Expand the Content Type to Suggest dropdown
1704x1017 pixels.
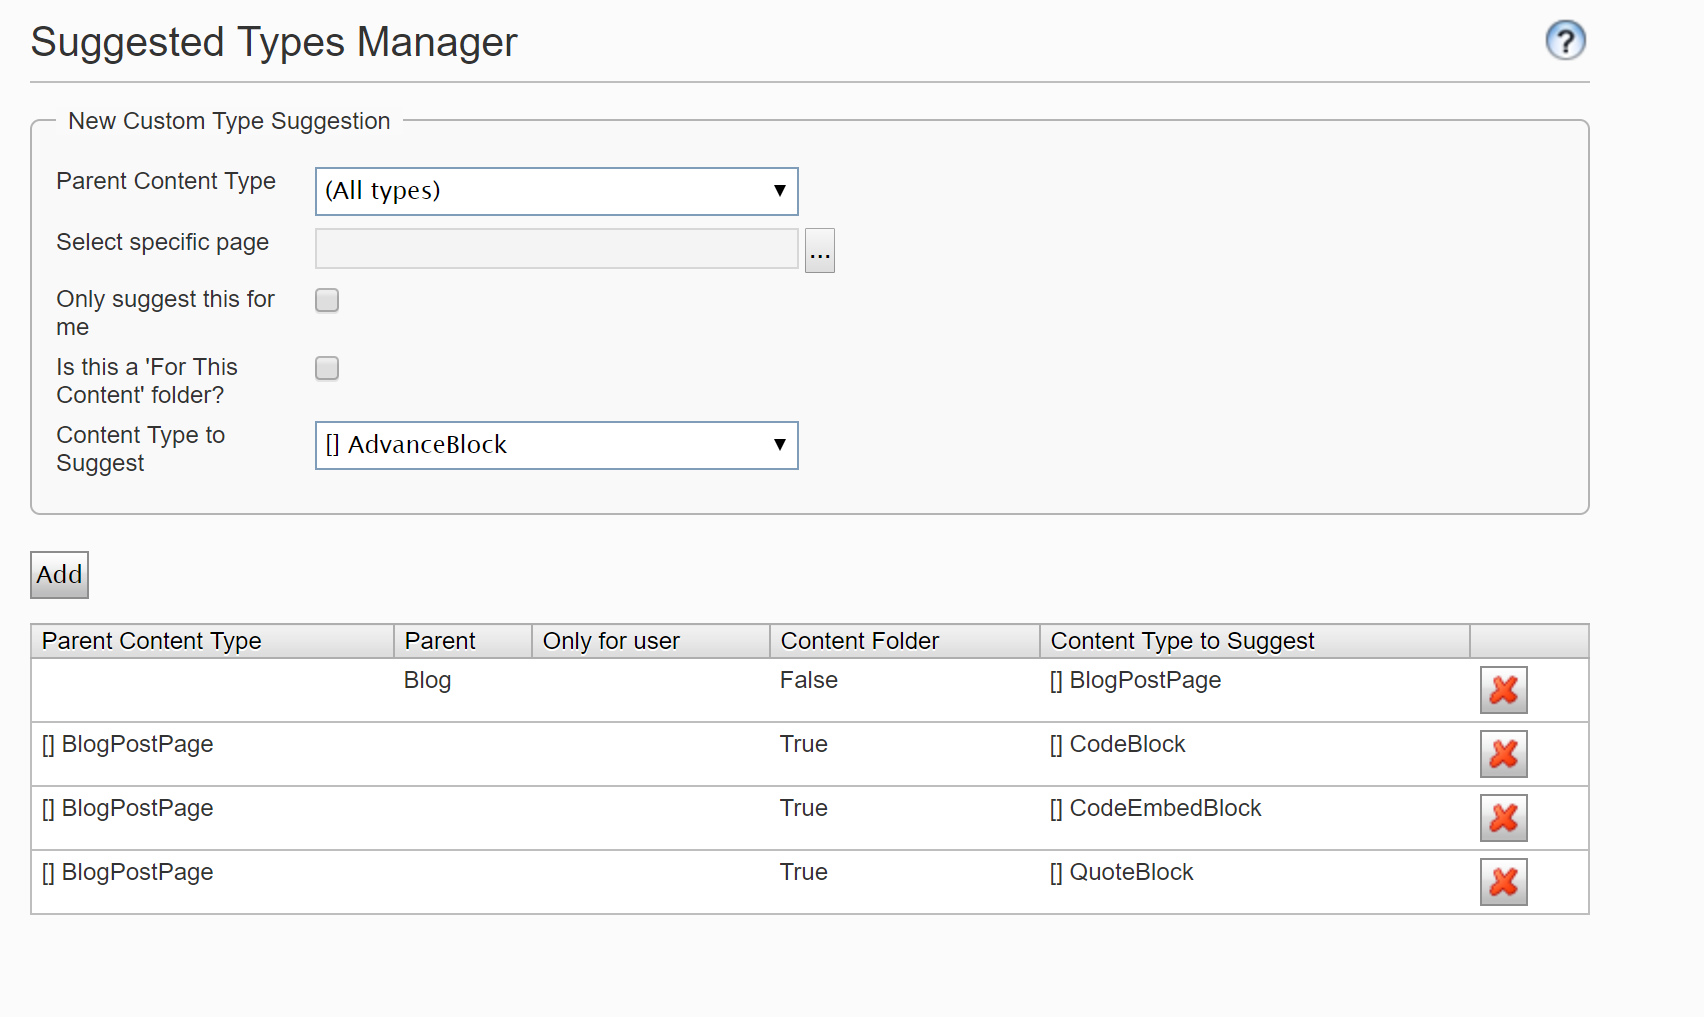point(556,445)
